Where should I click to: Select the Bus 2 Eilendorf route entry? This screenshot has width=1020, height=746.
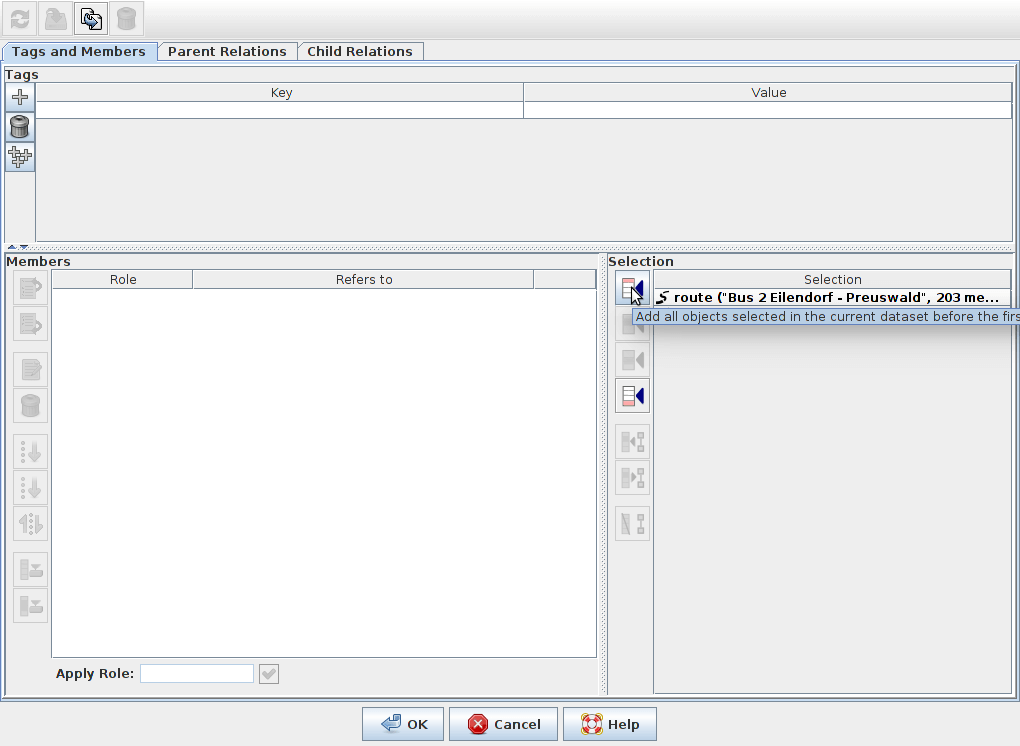coord(832,298)
